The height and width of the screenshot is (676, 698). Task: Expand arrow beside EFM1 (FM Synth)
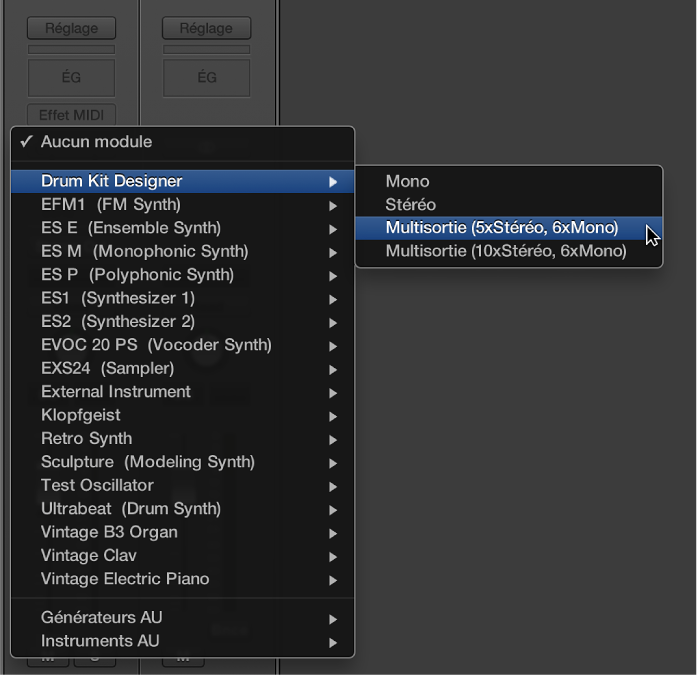click(x=333, y=206)
